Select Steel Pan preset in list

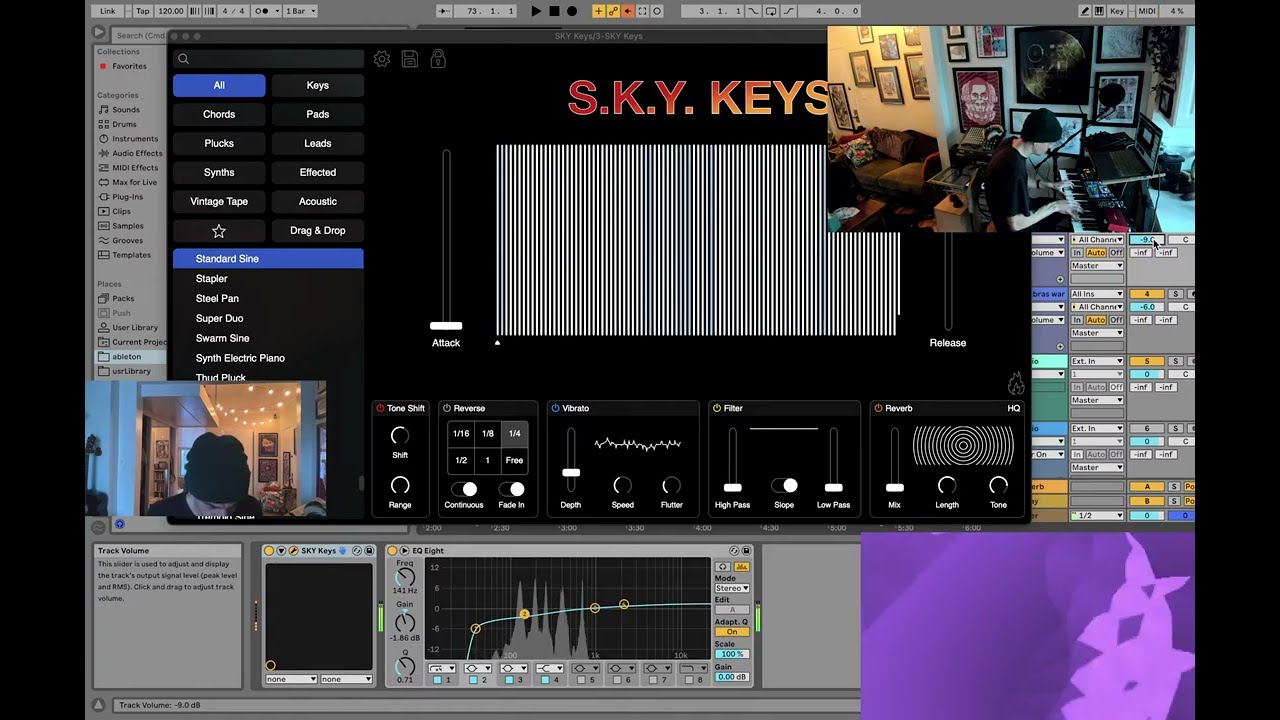(268, 298)
